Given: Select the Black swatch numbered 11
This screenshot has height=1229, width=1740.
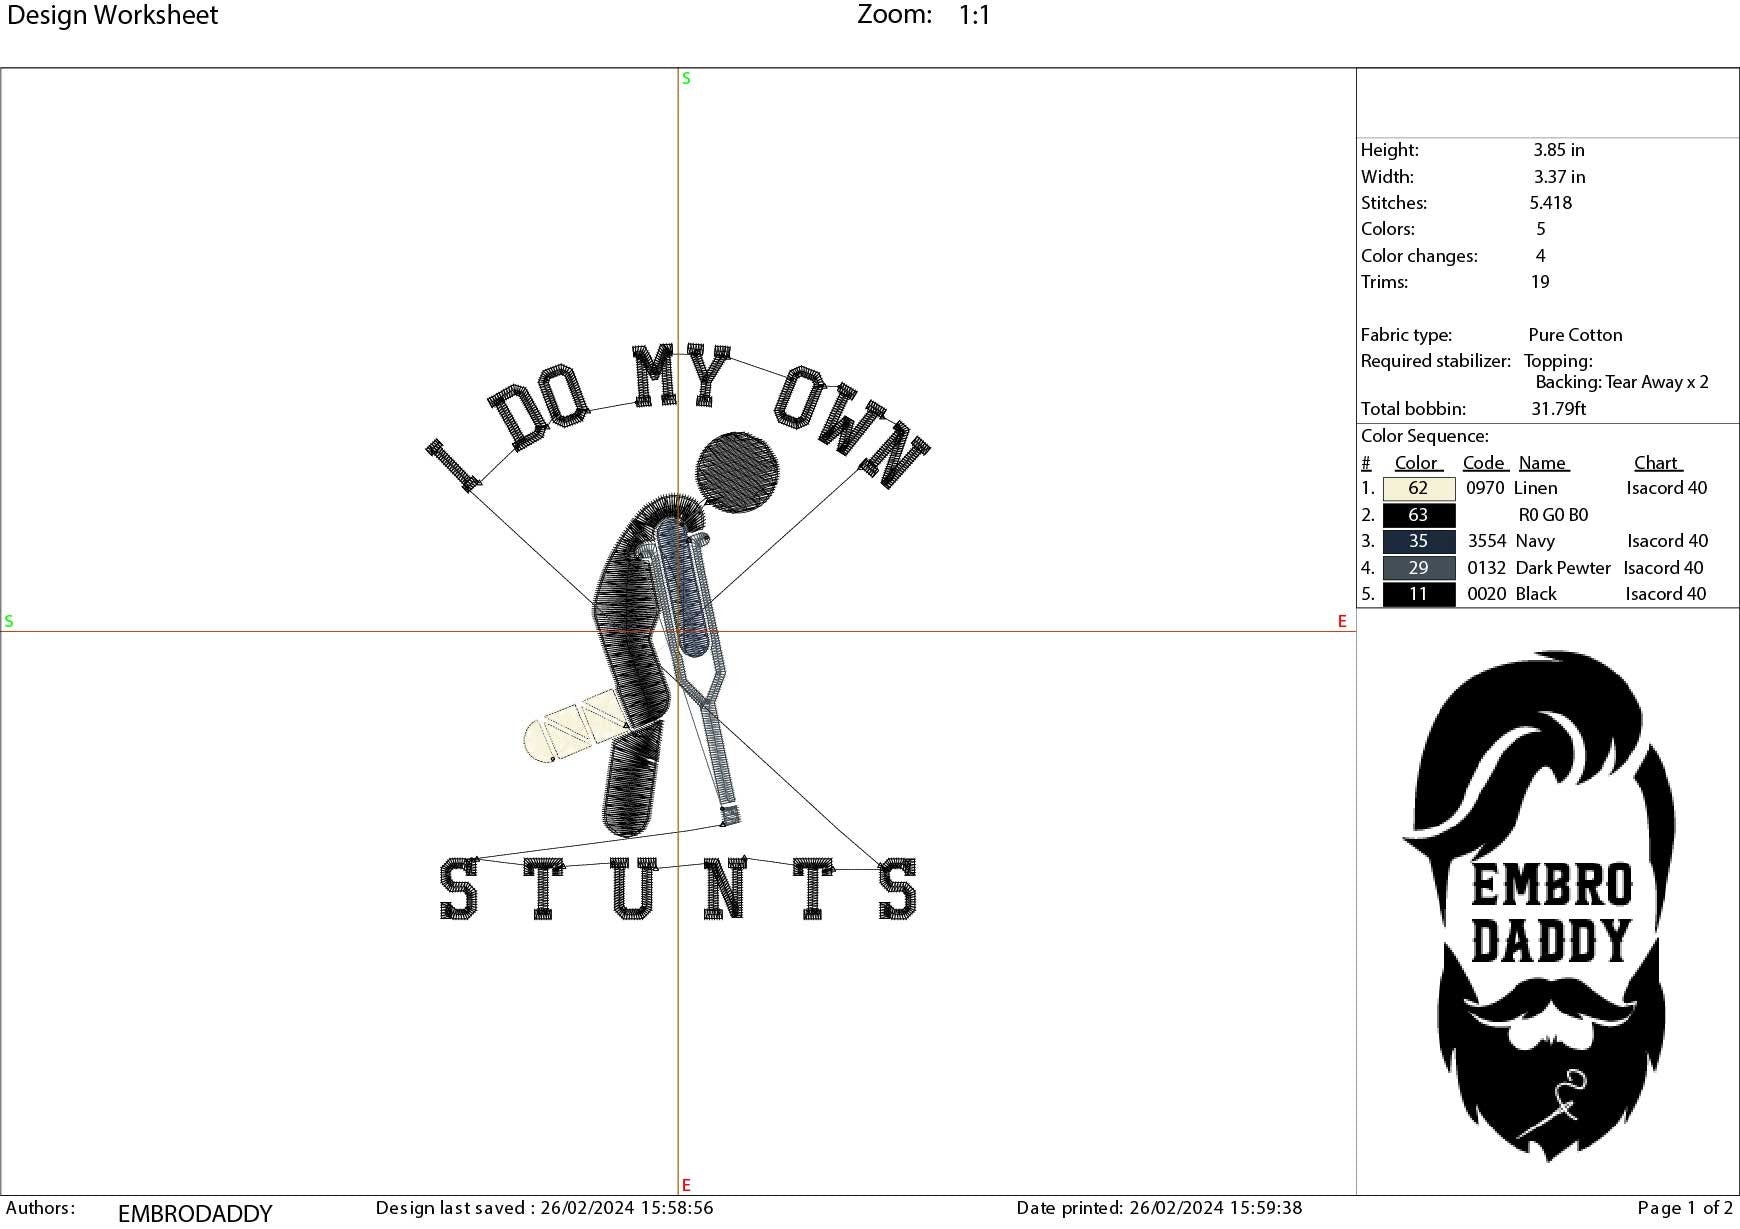Looking at the screenshot, I should pyautogui.click(x=1417, y=593).
